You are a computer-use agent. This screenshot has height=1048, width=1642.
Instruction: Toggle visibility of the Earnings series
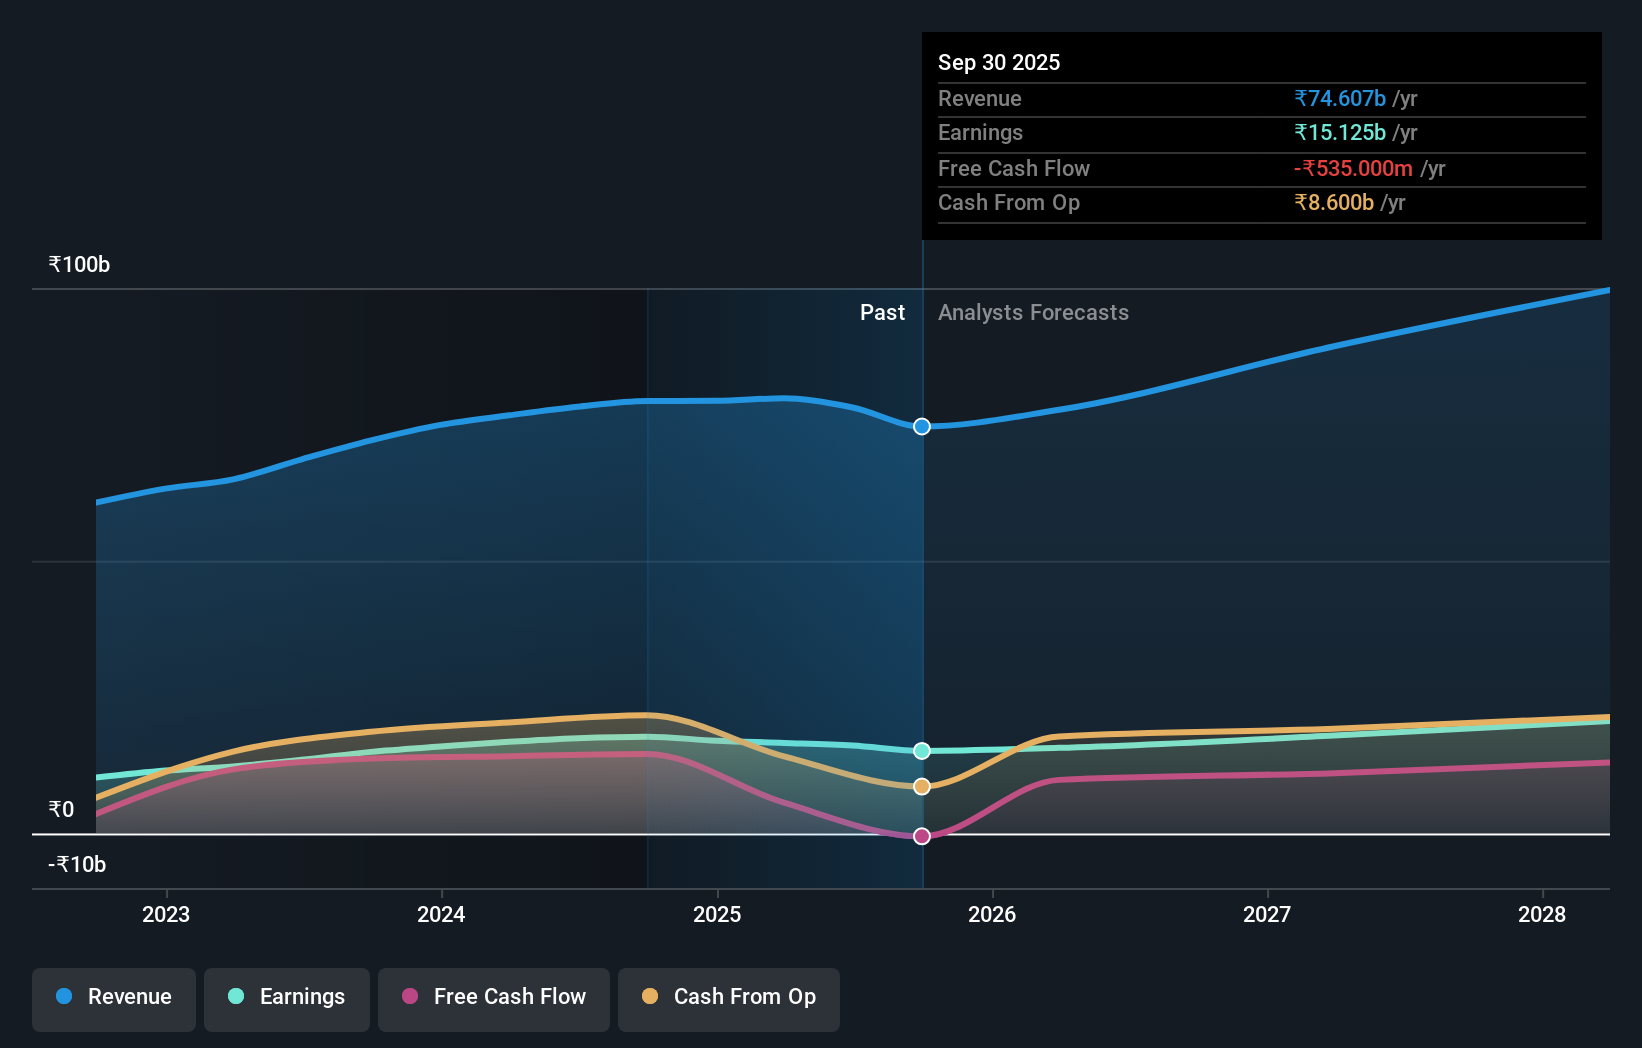tap(286, 997)
